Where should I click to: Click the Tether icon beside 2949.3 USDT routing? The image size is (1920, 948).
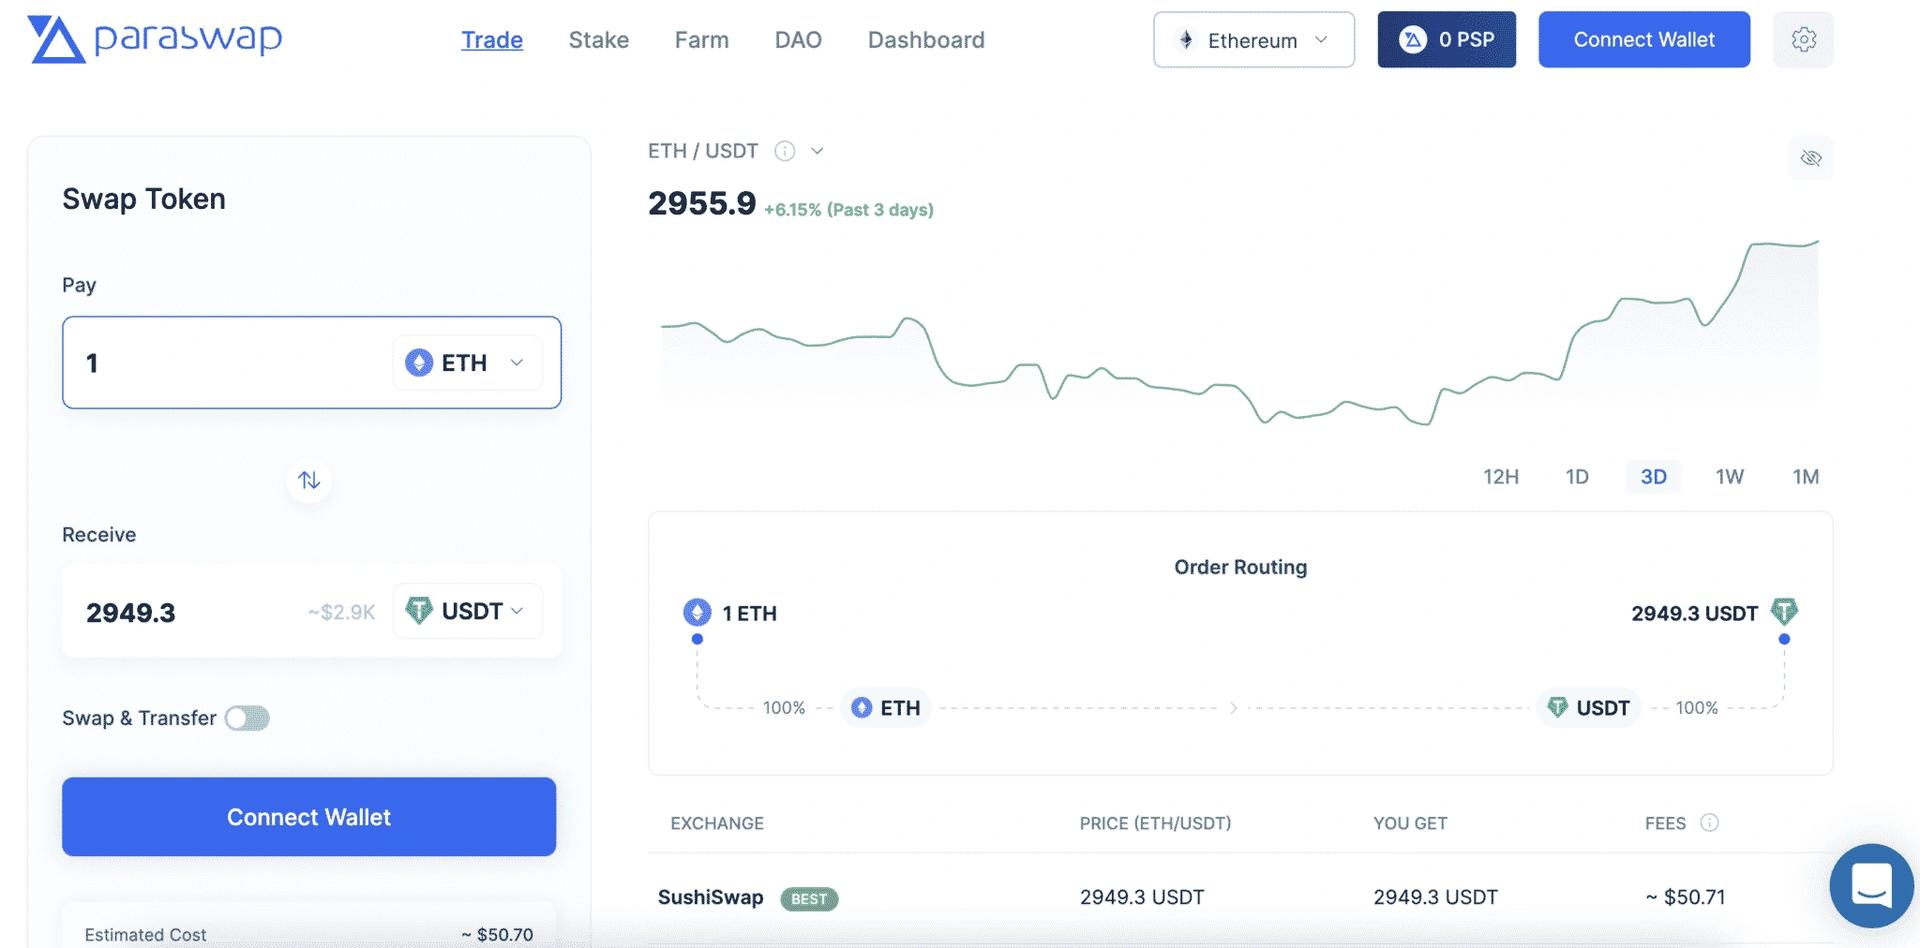click(x=1784, y=611)
